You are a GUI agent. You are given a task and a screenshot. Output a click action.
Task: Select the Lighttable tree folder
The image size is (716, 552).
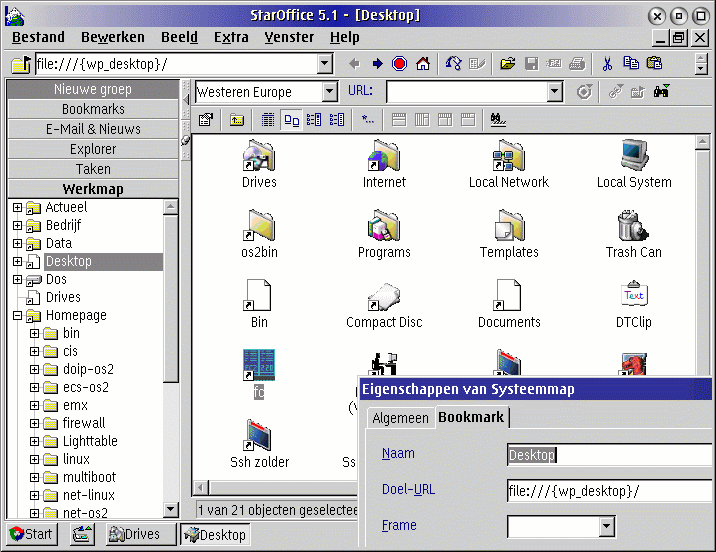point(90,441)
